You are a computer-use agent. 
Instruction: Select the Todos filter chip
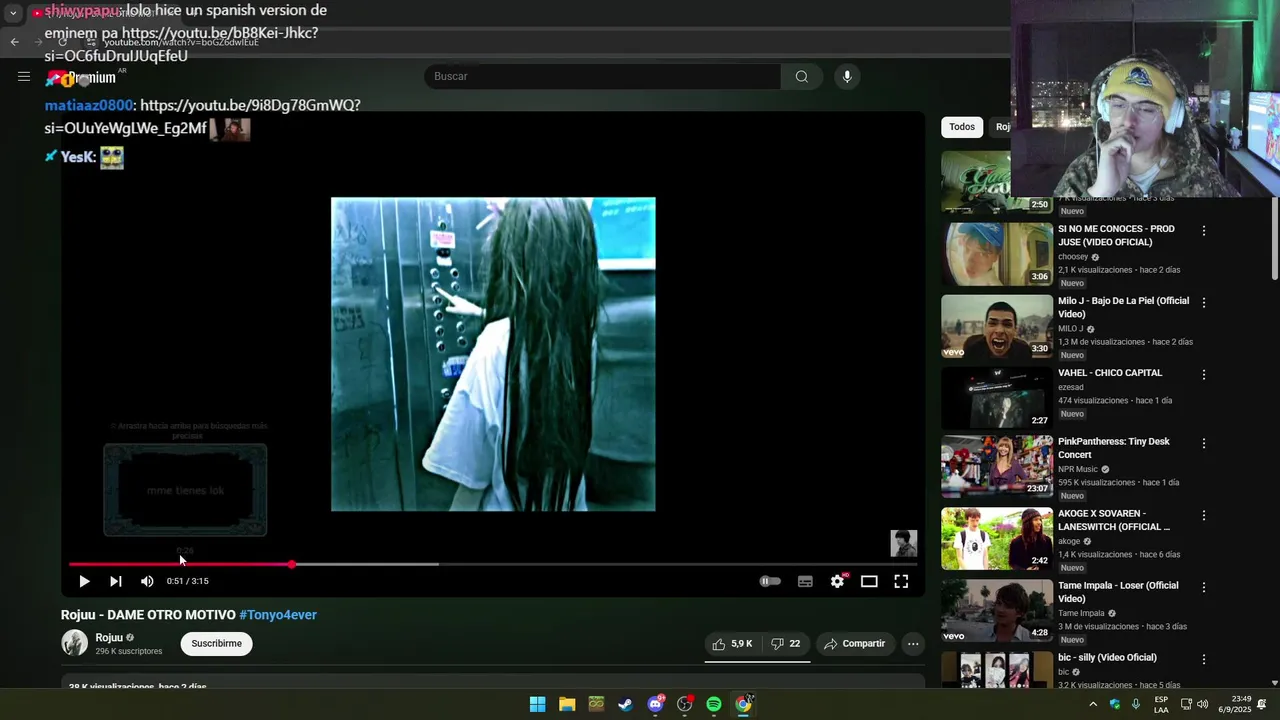click(962, 127)
